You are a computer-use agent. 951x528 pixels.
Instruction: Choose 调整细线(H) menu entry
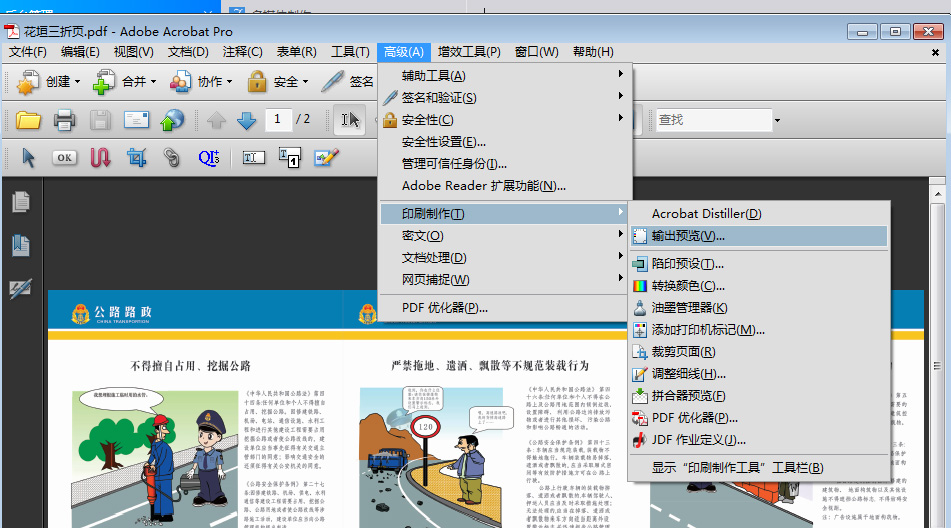(759, 374)
